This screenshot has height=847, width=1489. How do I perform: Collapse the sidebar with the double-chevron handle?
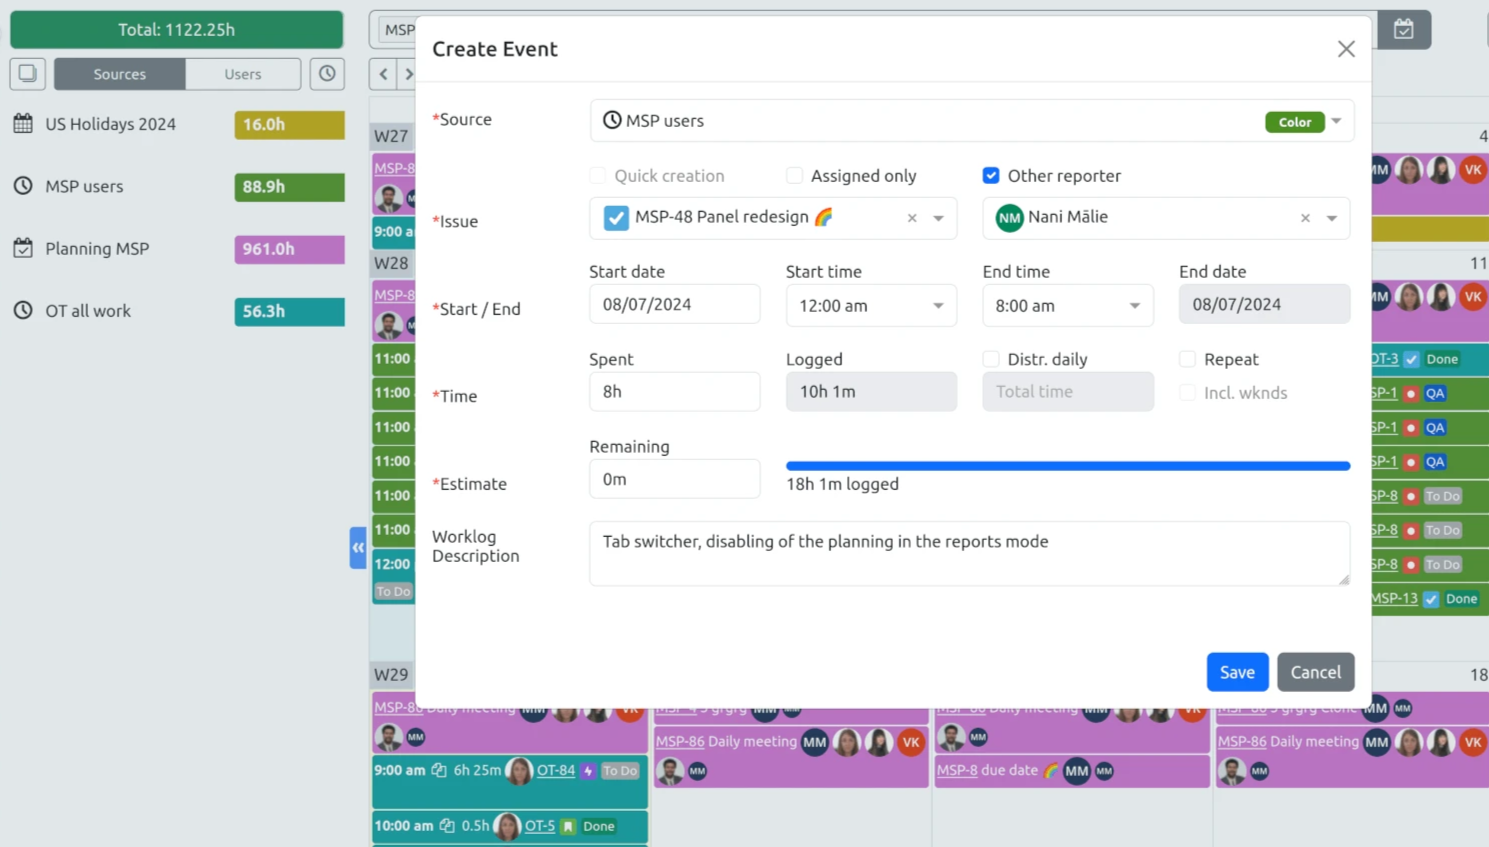click(358, 548)
